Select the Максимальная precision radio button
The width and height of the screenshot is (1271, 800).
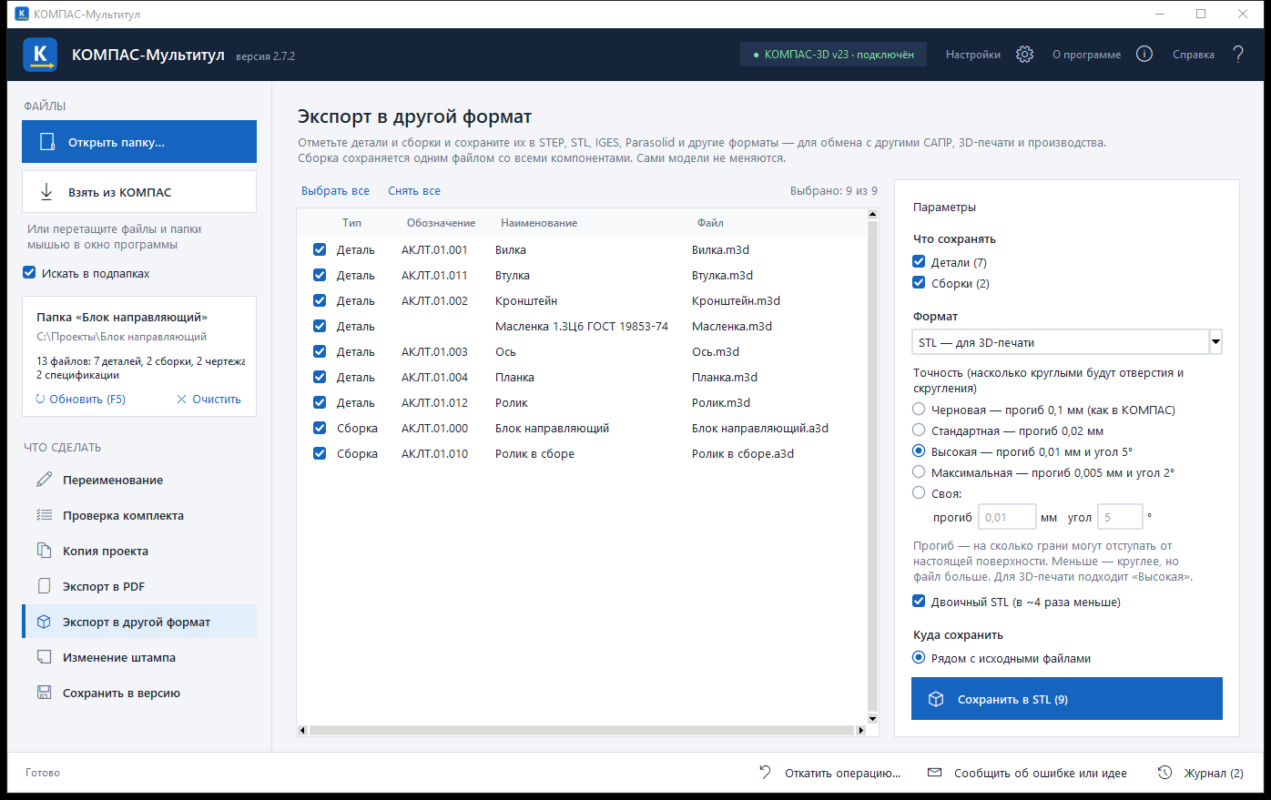919,472
